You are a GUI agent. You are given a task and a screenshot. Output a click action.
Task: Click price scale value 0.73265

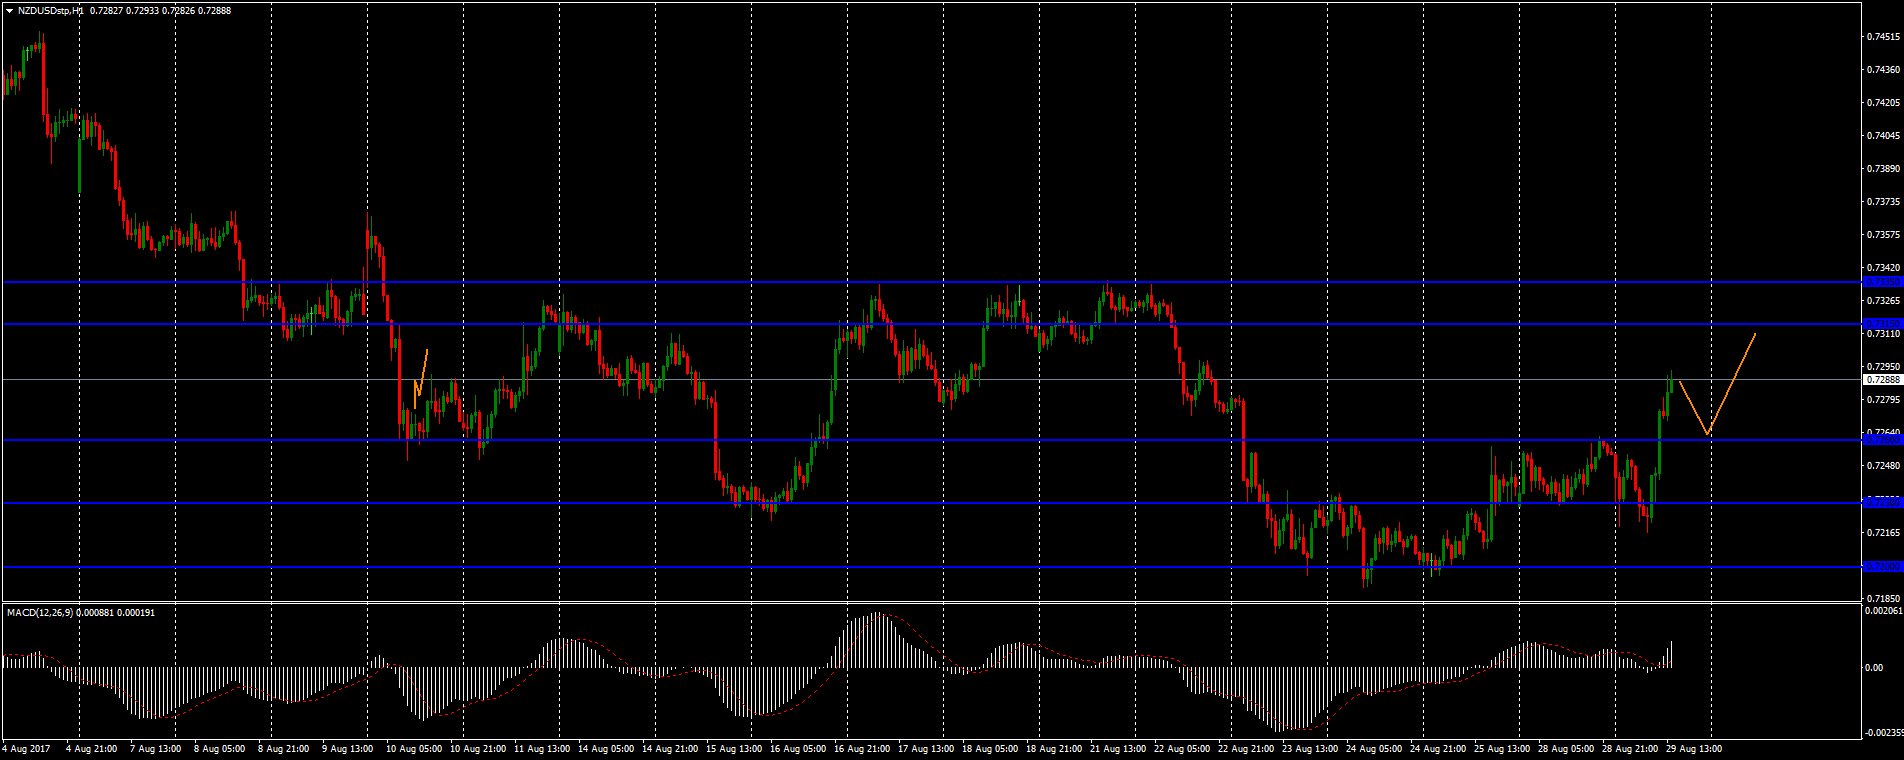click(x=1884, y=301)
